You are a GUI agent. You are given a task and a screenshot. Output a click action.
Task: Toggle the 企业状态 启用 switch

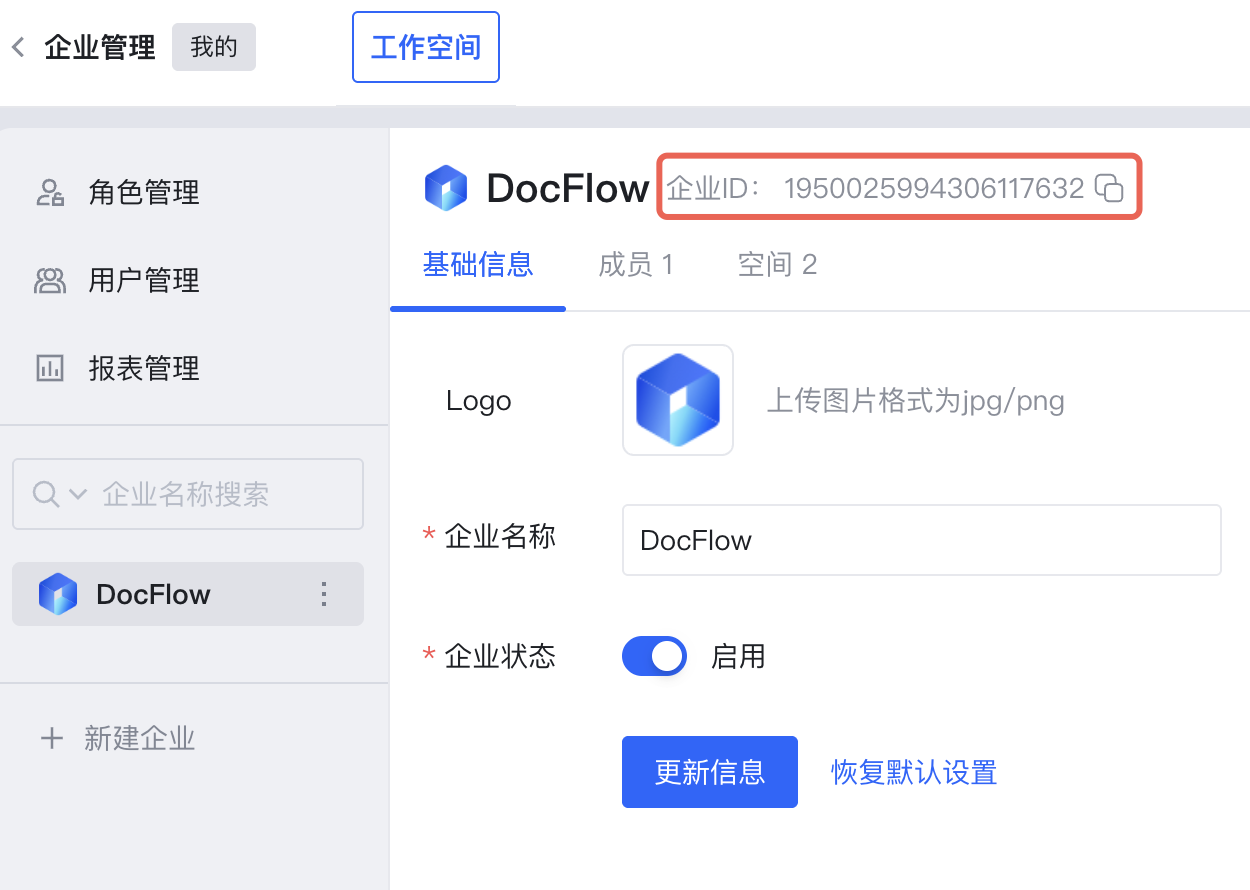pyautogui.click(x=654, y=656)
